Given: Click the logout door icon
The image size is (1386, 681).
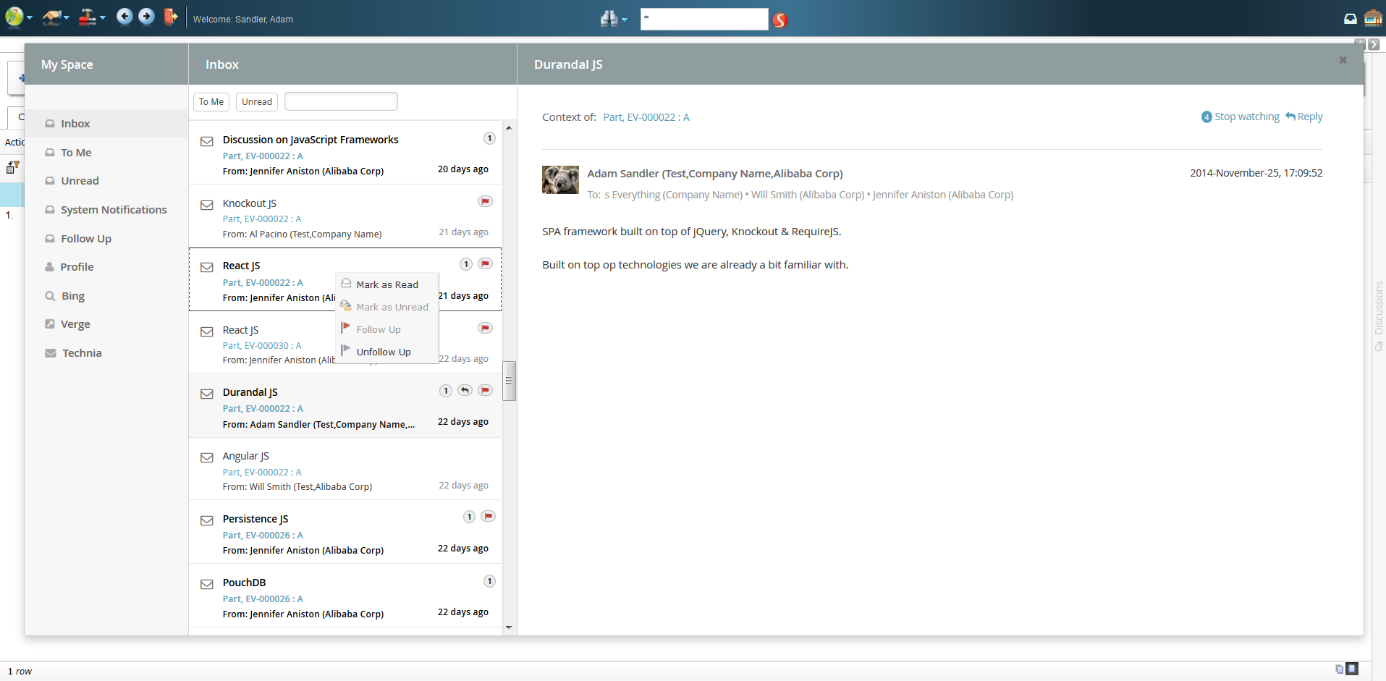Looking at the screenshot, I should coord(170,17).
